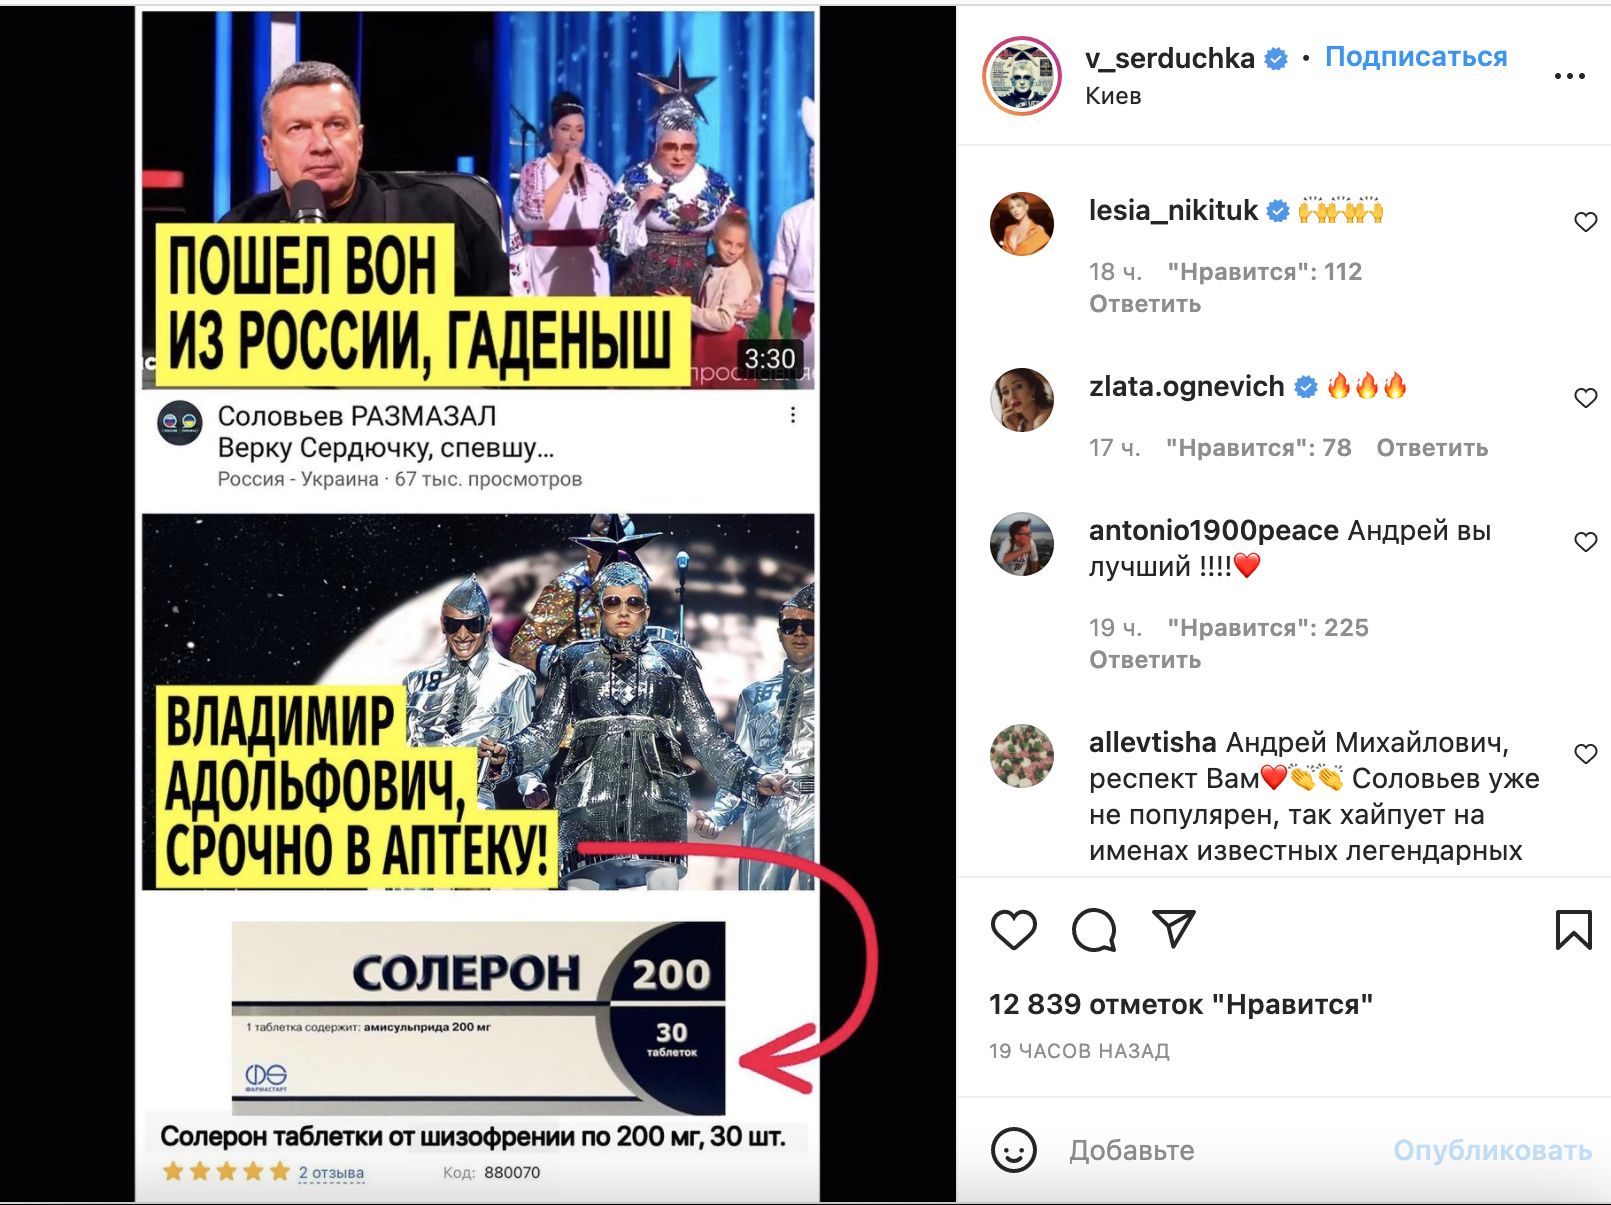Reply to lesia_nikituk's comment
1611x1205 pixels.
pyautogui.click(x=1145, y=304)
